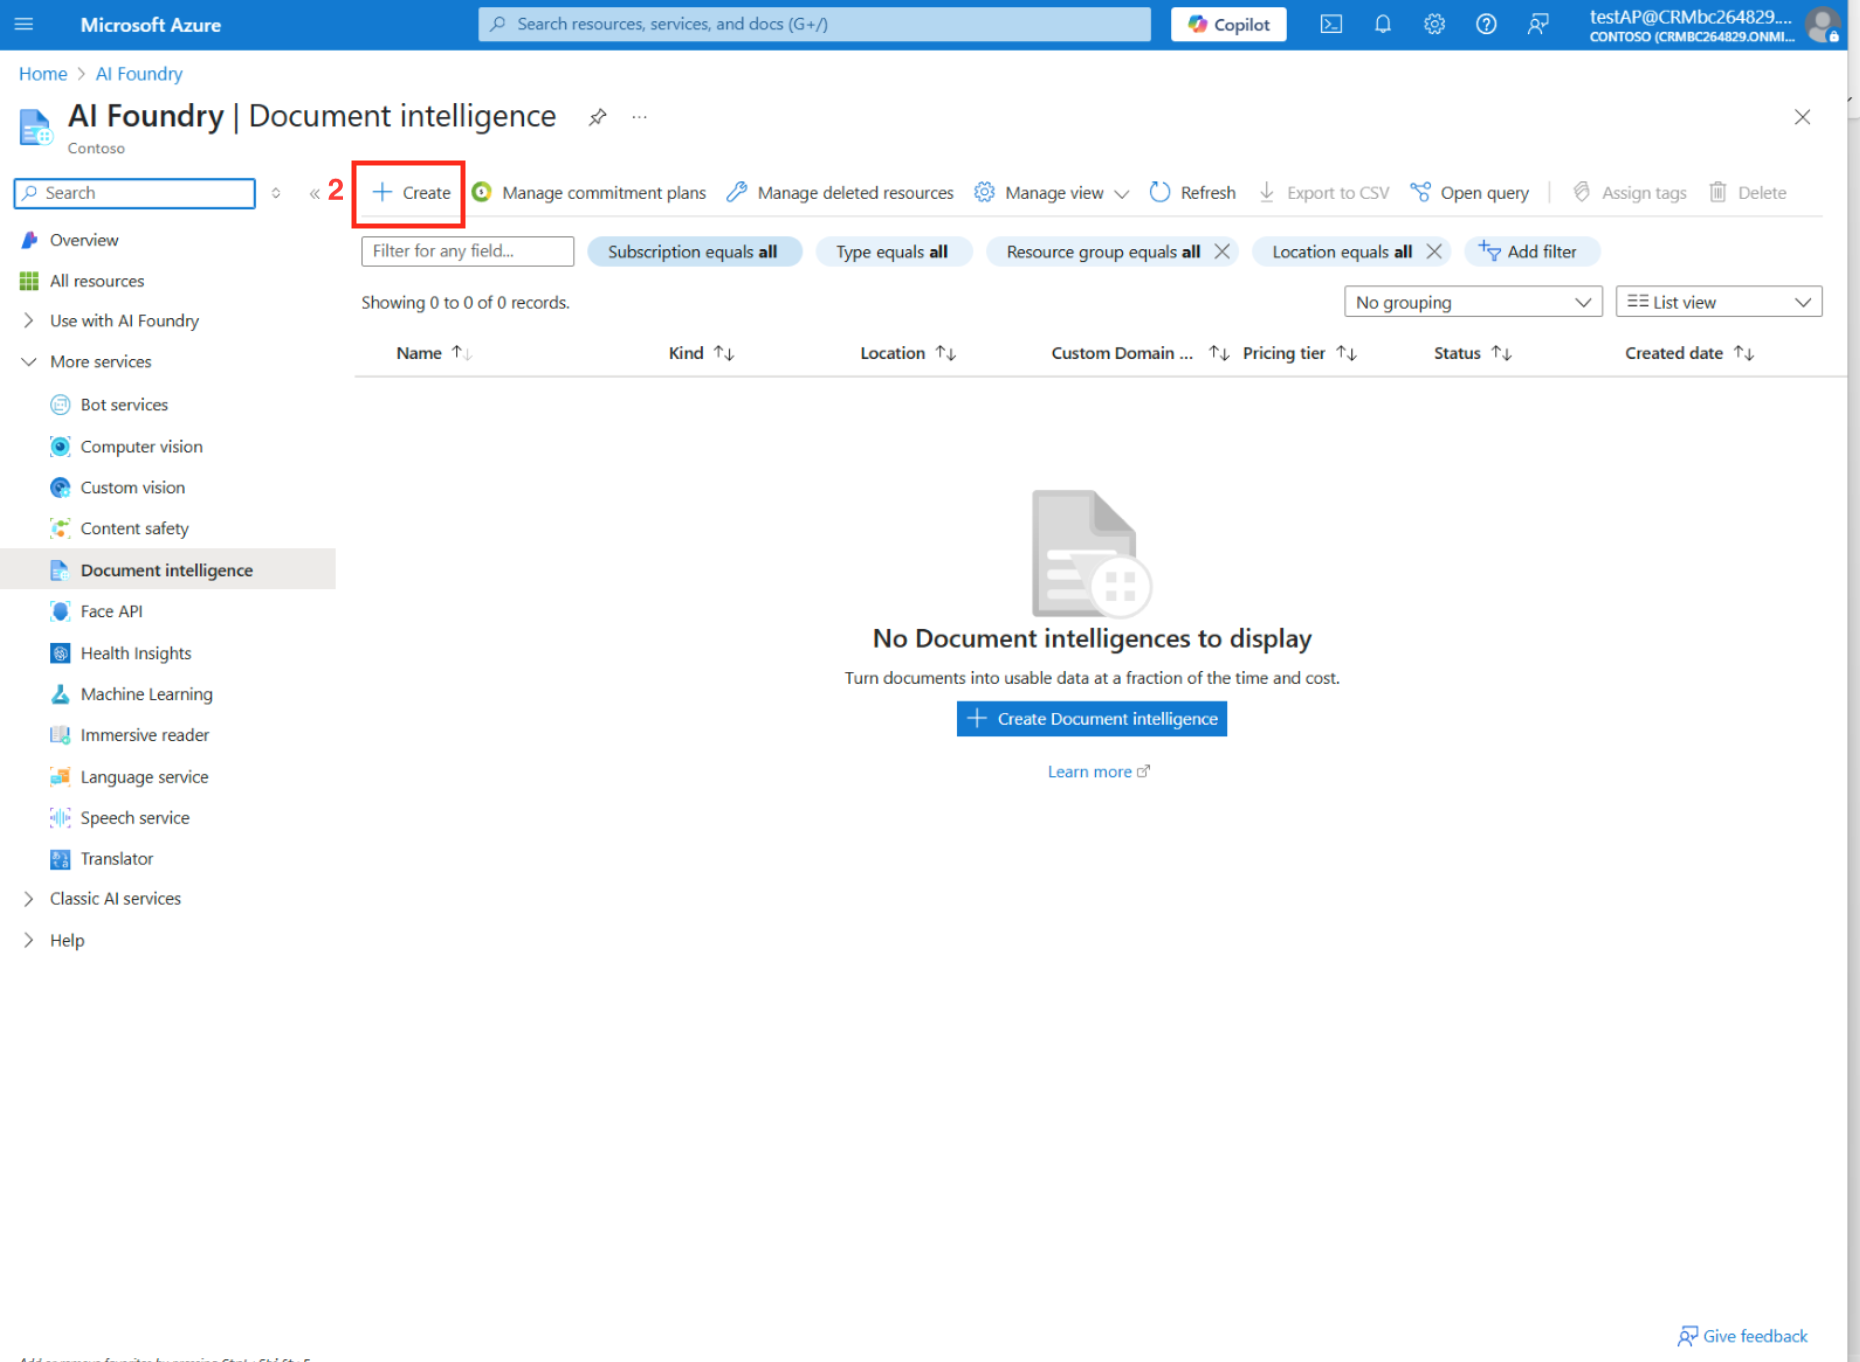Sort by Pricing tier column
This screenshot has height=1362, width=1860.
(1299, 353)
